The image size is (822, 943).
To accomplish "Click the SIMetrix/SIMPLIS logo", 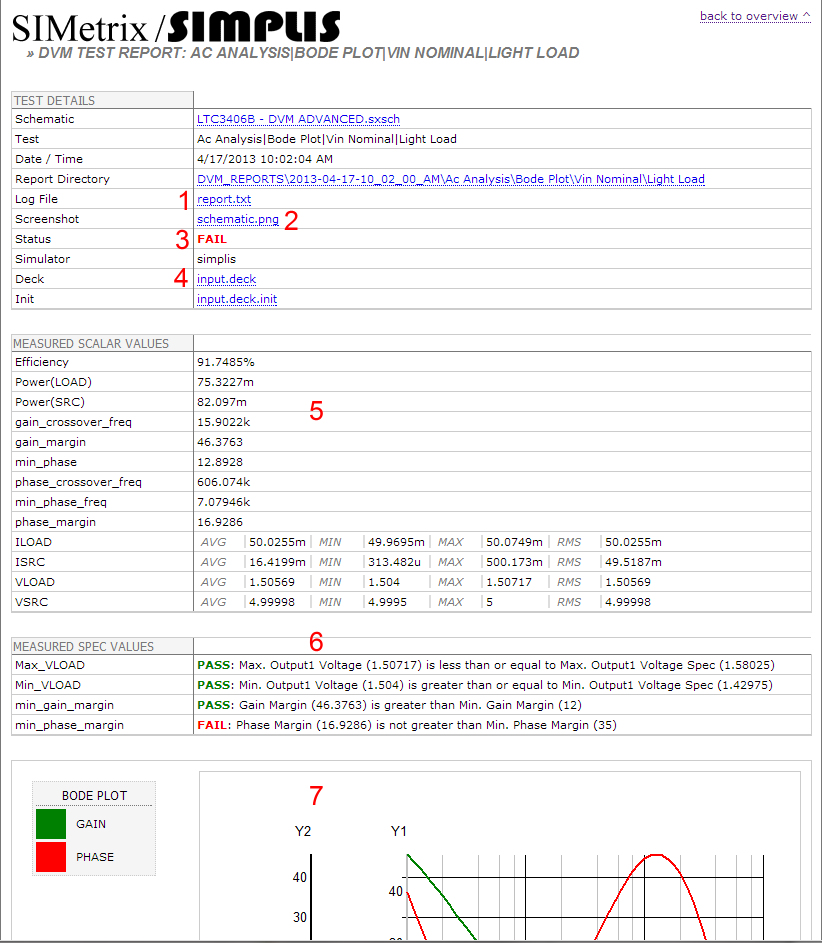I will (176, 26).
